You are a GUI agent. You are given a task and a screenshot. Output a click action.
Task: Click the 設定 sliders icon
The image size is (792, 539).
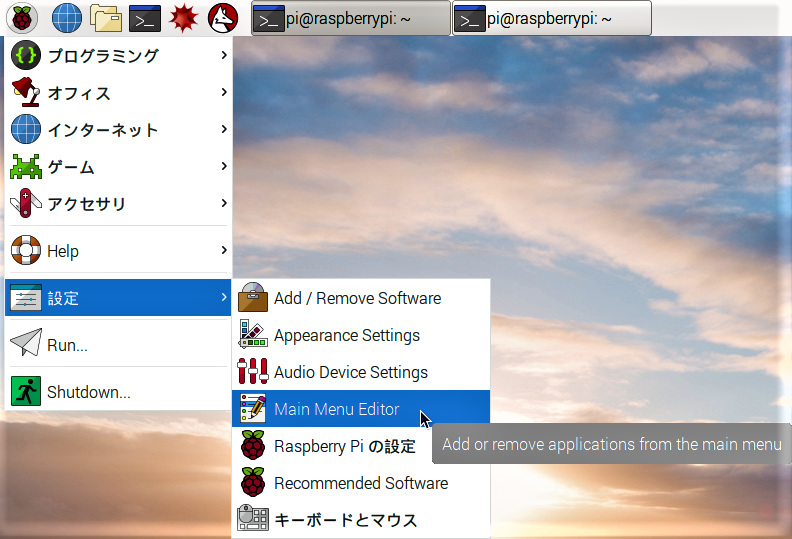tap(26, 298)
